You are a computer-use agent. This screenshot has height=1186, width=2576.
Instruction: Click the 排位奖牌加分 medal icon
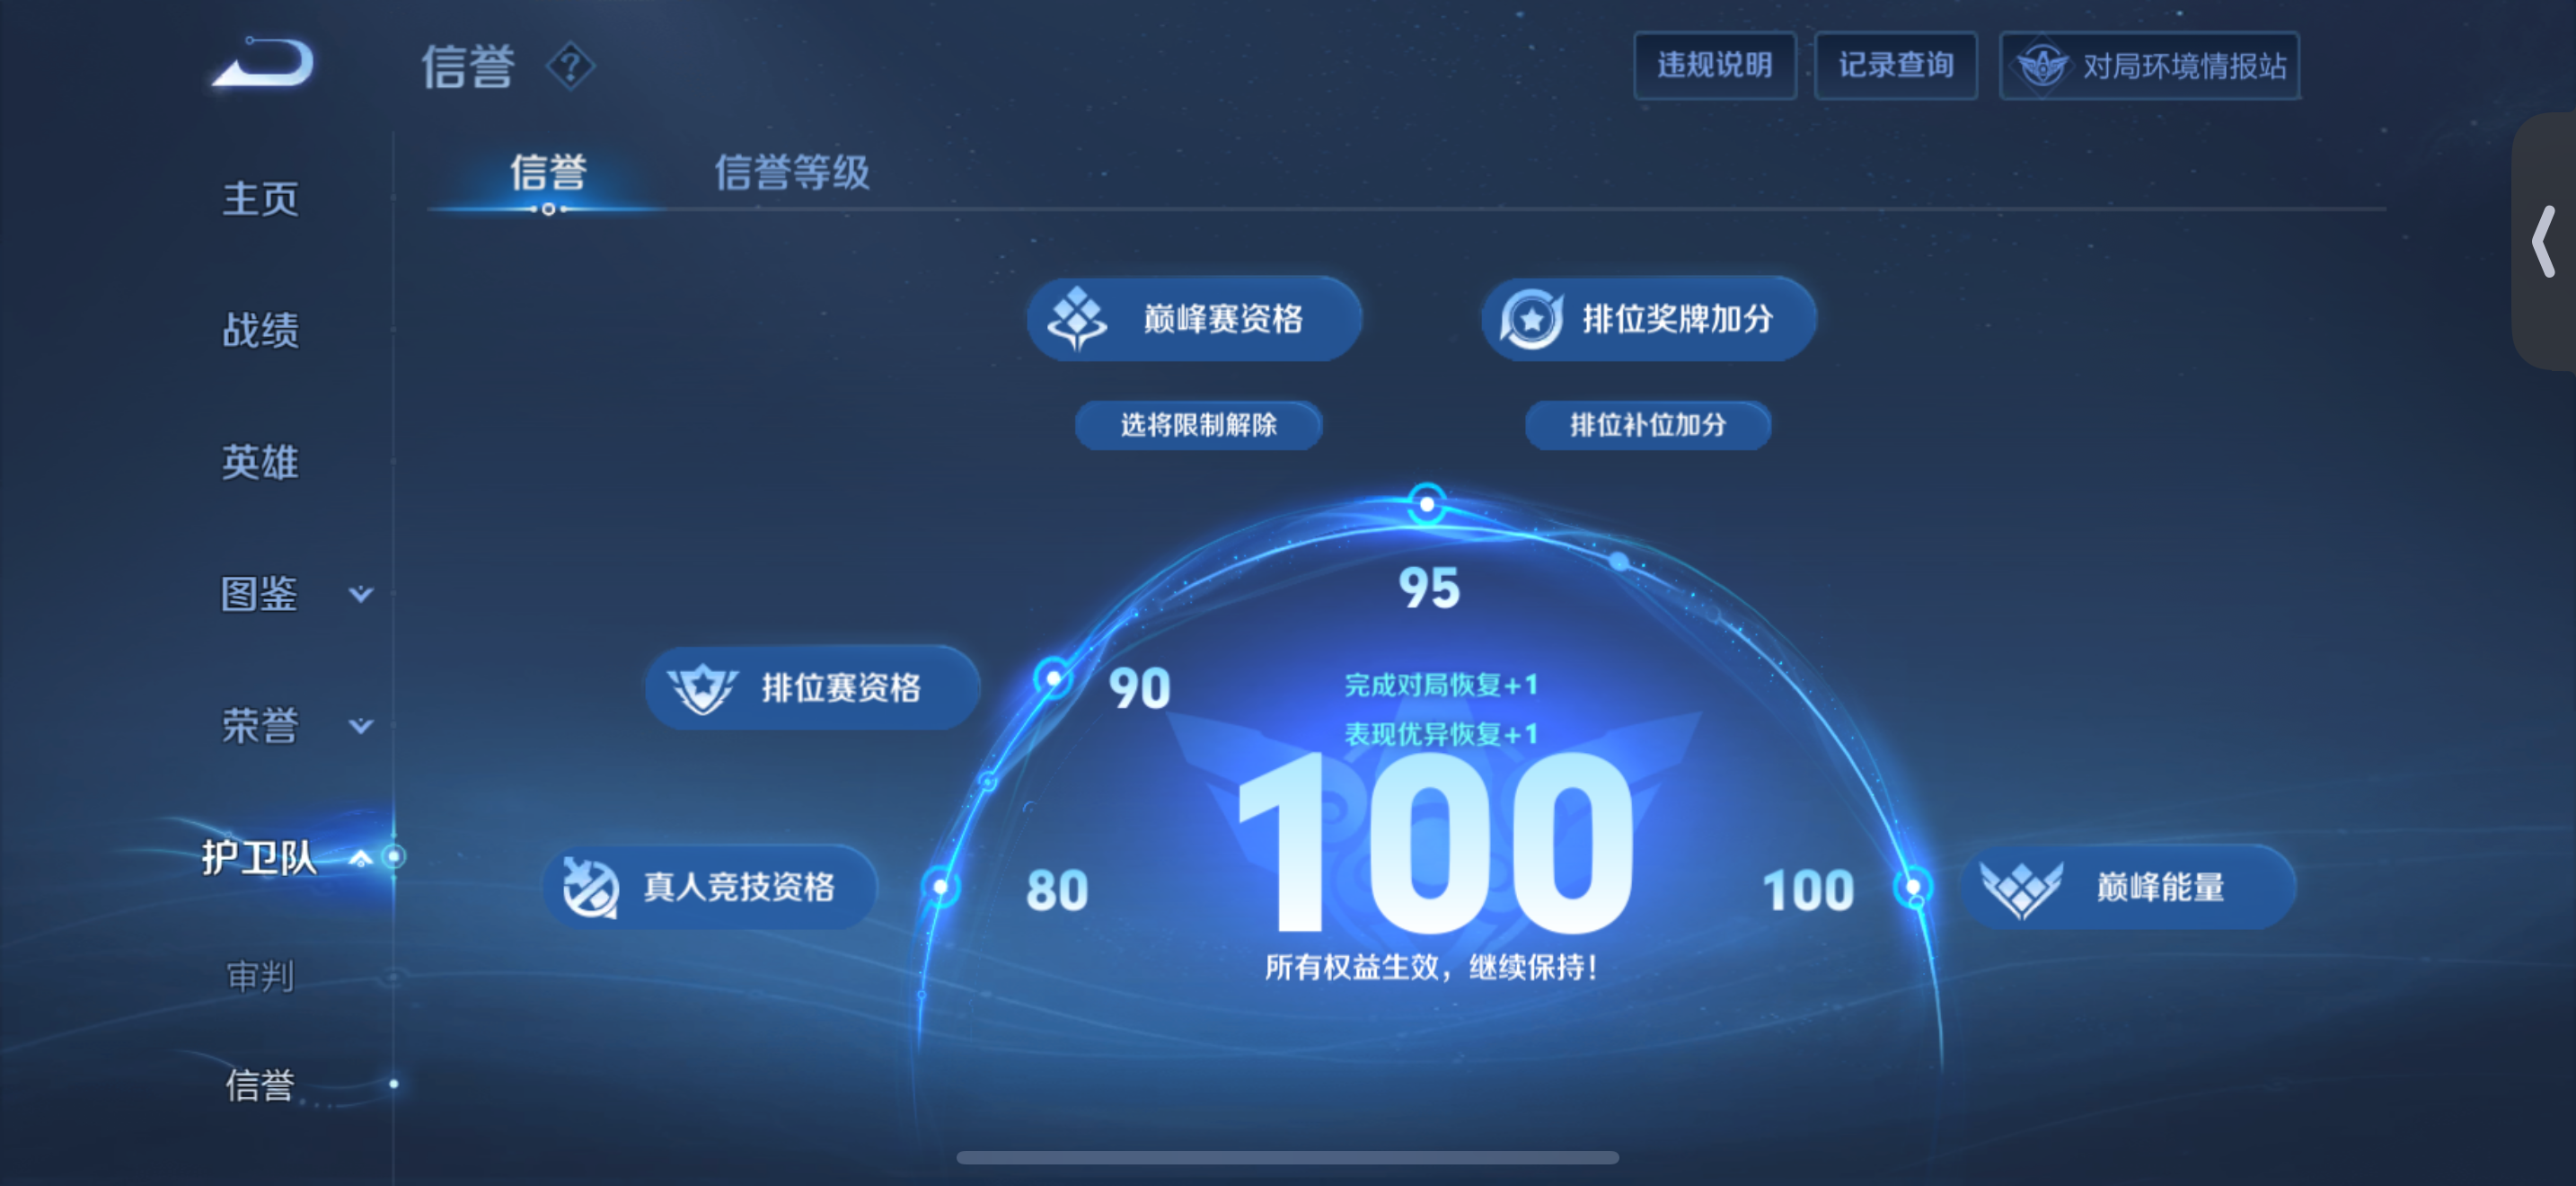click(1536, 317)
